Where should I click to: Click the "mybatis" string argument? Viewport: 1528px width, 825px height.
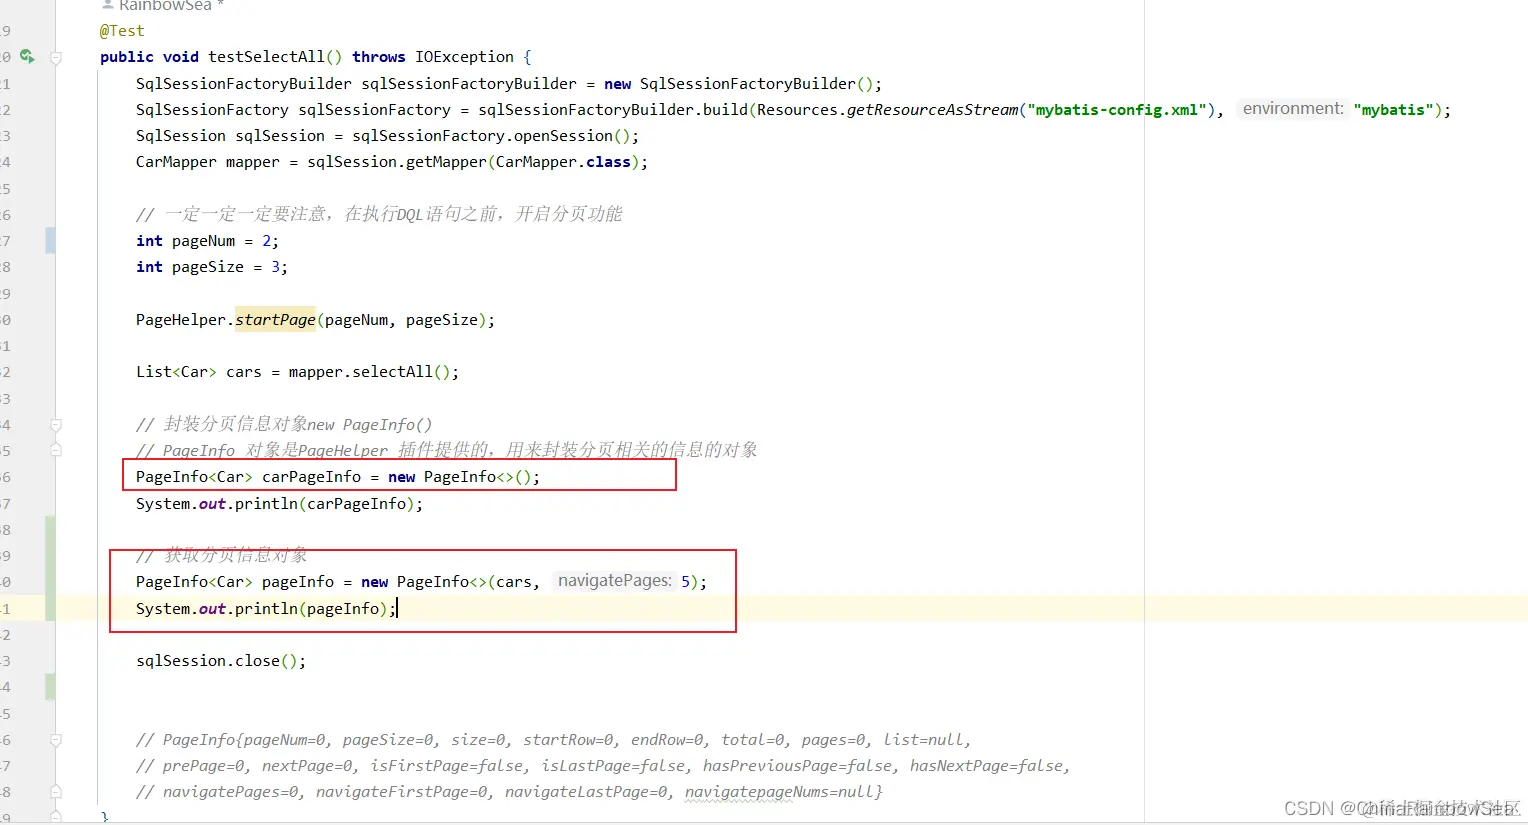coord(1393,110)
